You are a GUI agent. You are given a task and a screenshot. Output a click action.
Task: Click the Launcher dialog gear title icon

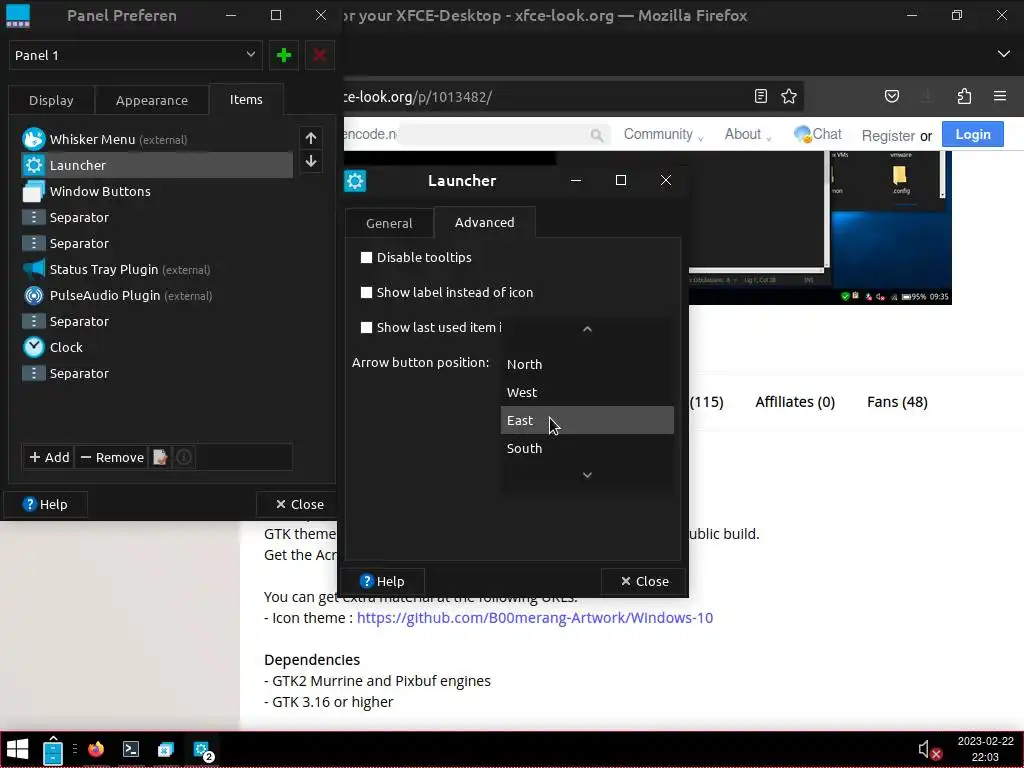(355, 181)
